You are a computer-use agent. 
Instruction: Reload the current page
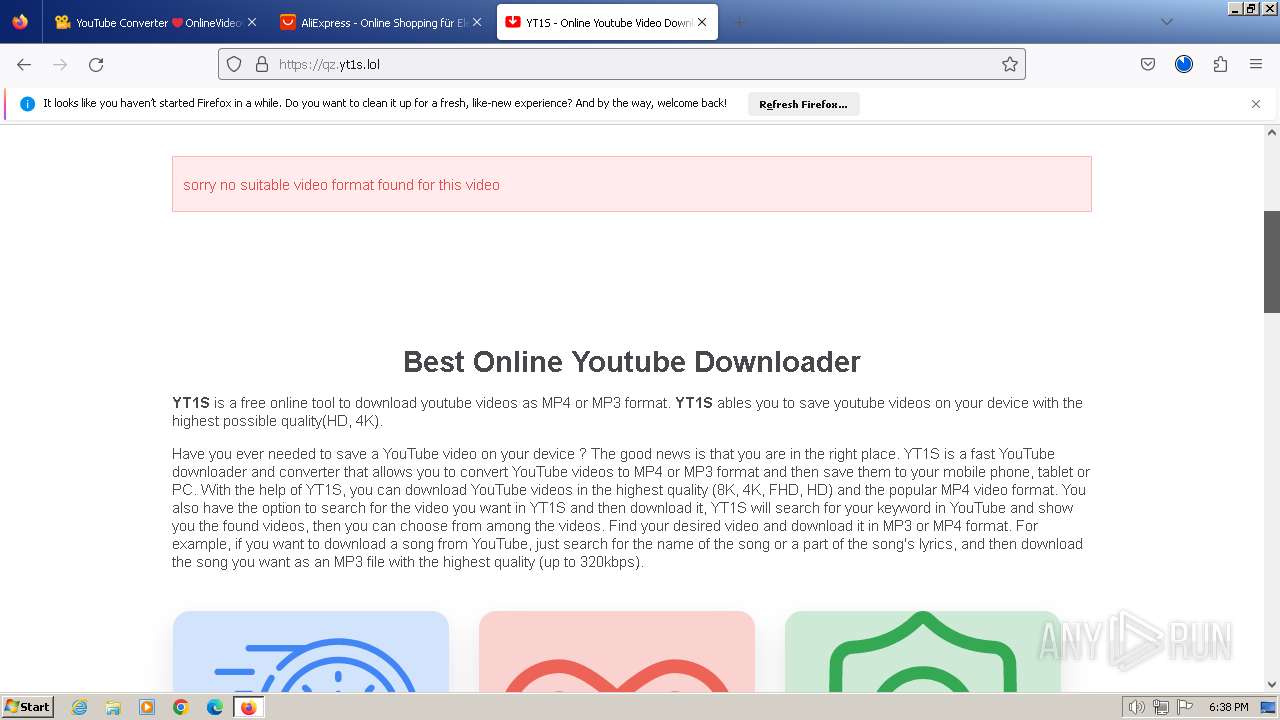point(96,64)
